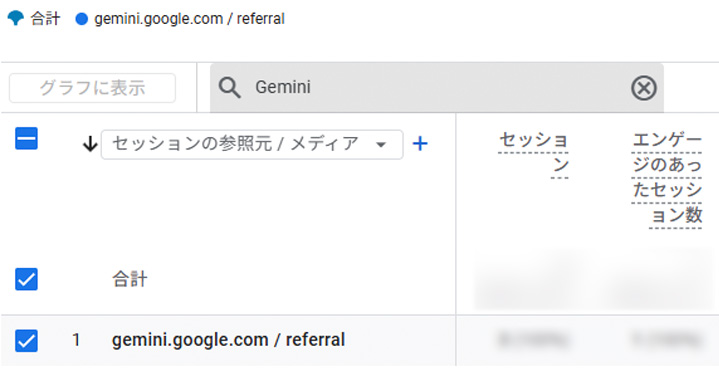Viewport: 719px width, 391px height.
Task: Toggle the select-all rows checkbox
Action: pos(26,138)
